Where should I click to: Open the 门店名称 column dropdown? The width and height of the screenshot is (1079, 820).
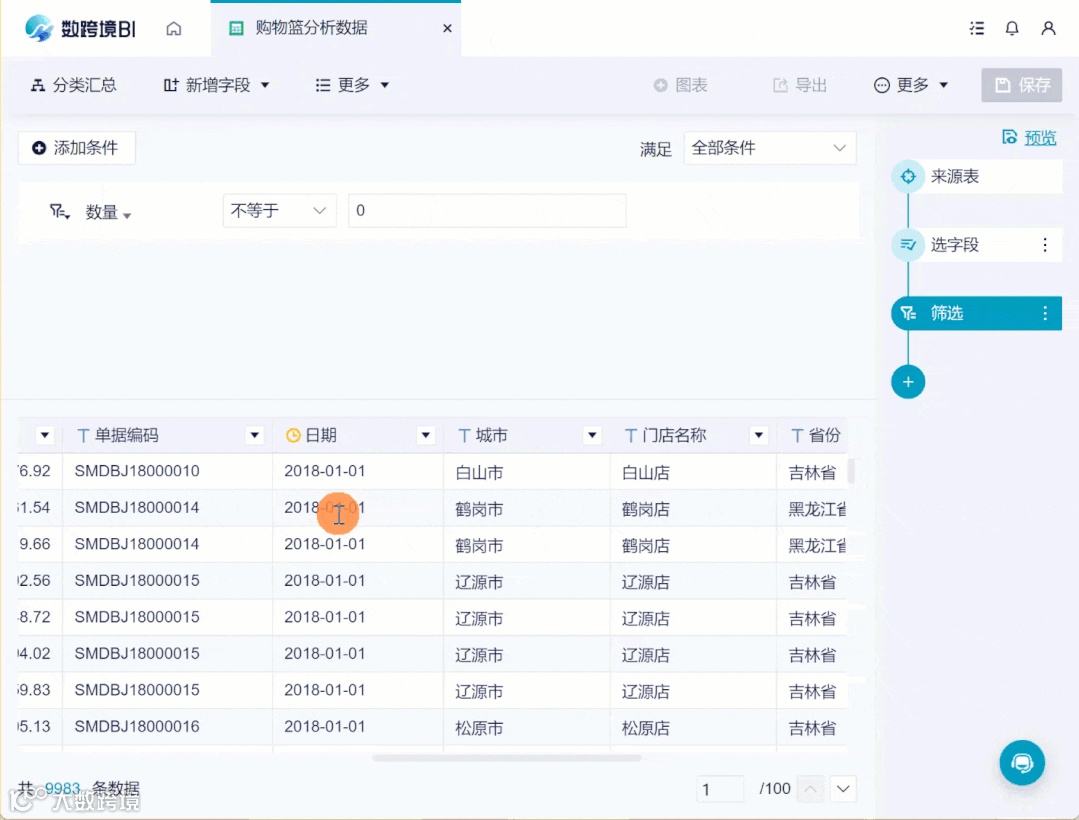click(x=758, y=435)
